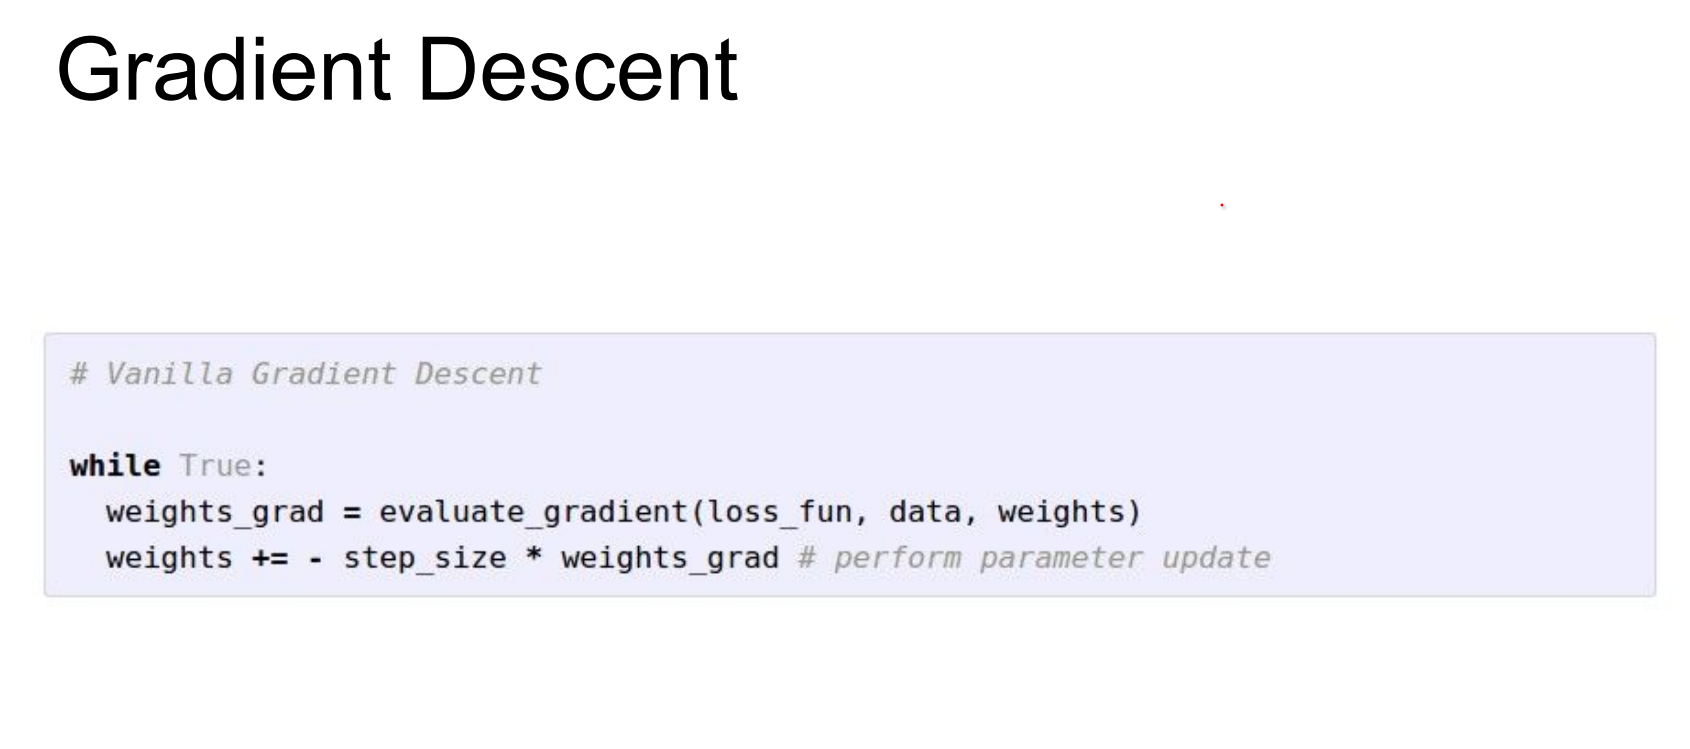Click the asterisk multiplication operator
1690x749 pixels.
click(534, 558)
